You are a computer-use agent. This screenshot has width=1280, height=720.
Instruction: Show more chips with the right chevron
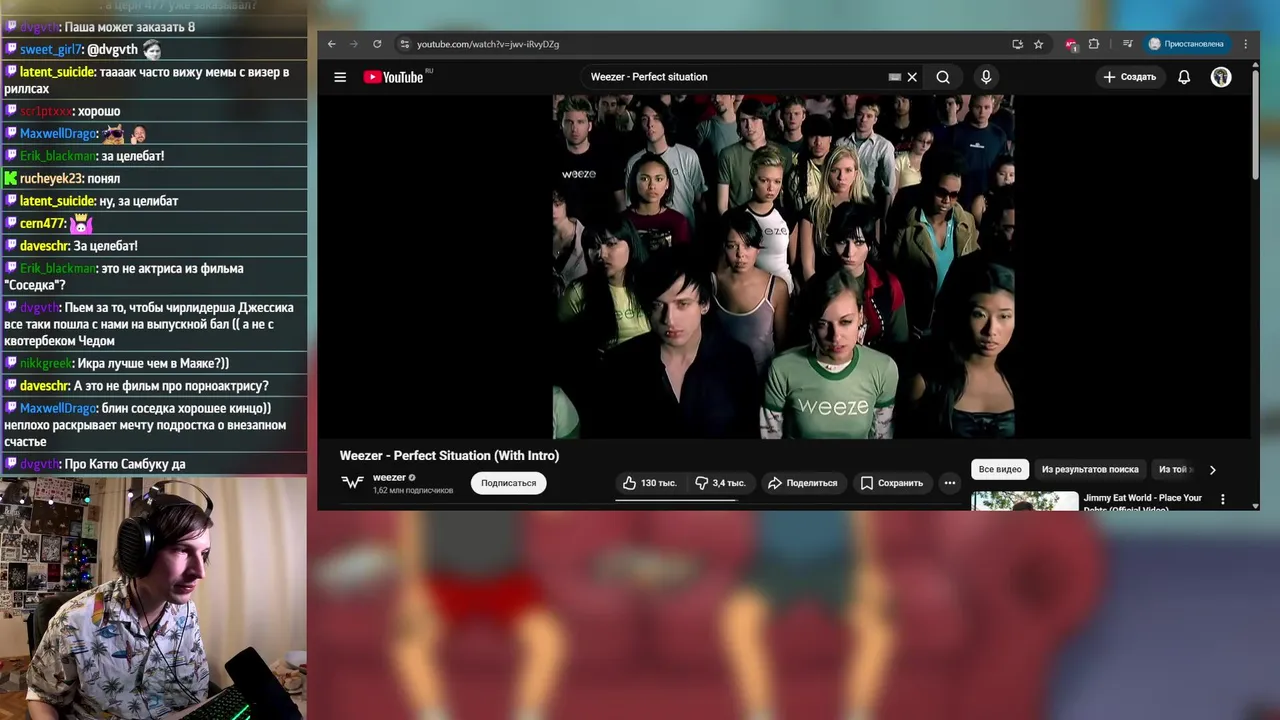(x=1213, y=470)
